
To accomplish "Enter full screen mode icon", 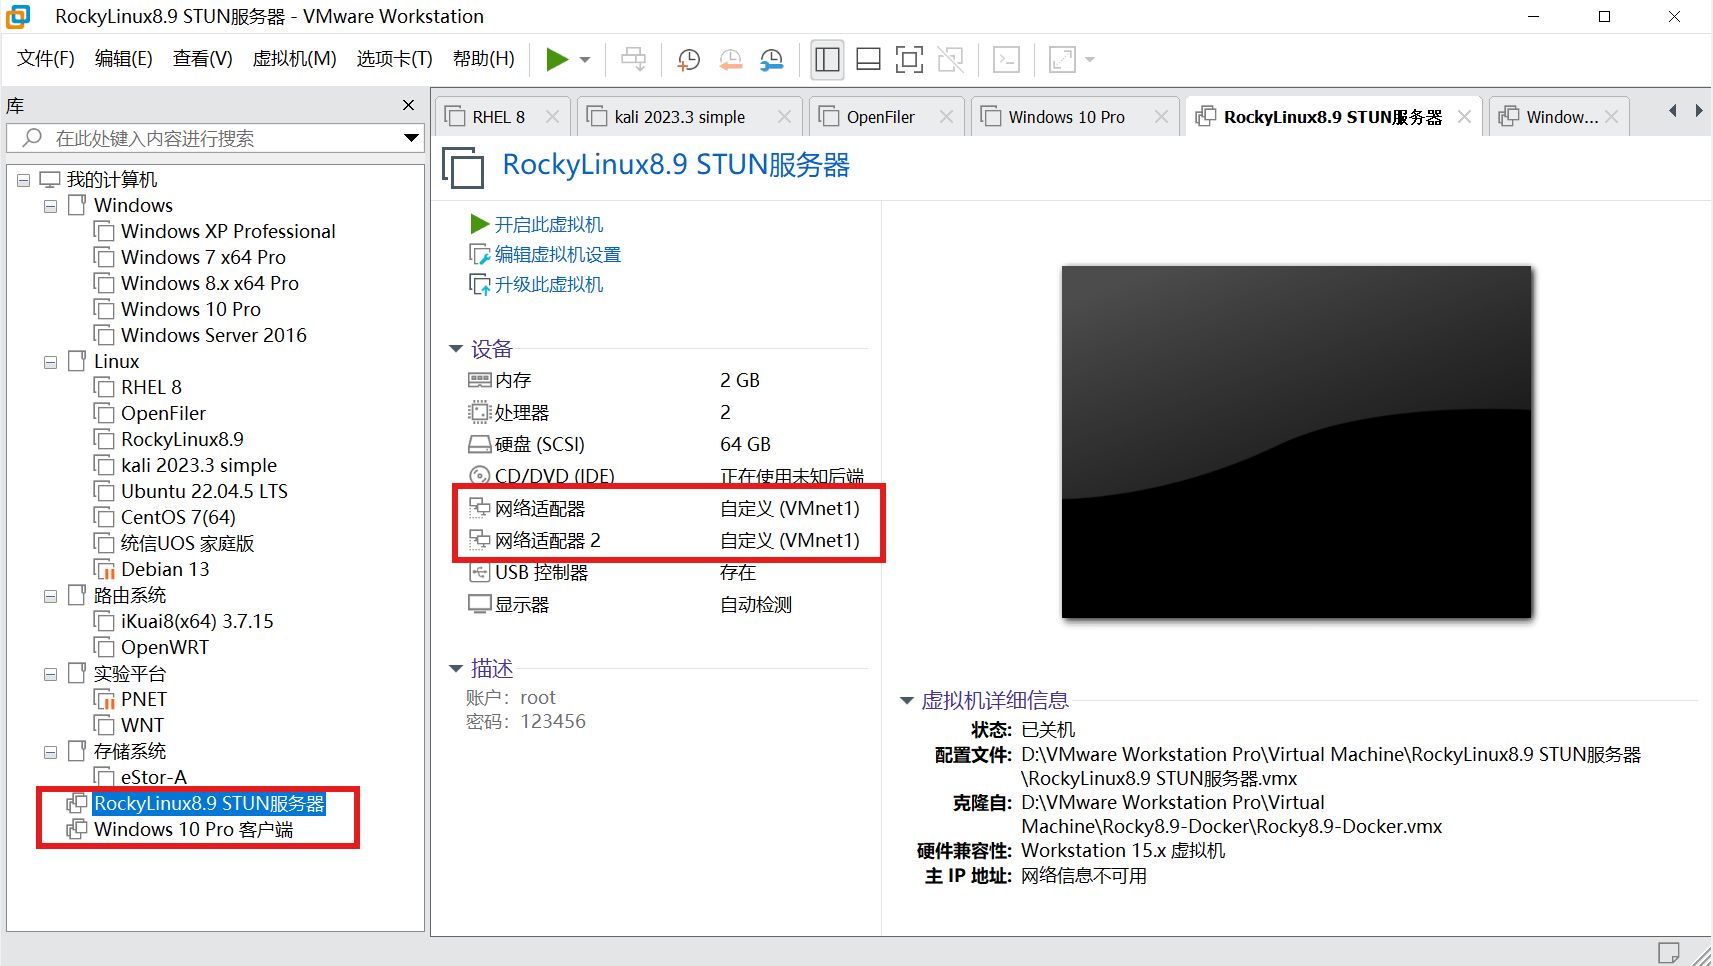I will tap(909, 60).
